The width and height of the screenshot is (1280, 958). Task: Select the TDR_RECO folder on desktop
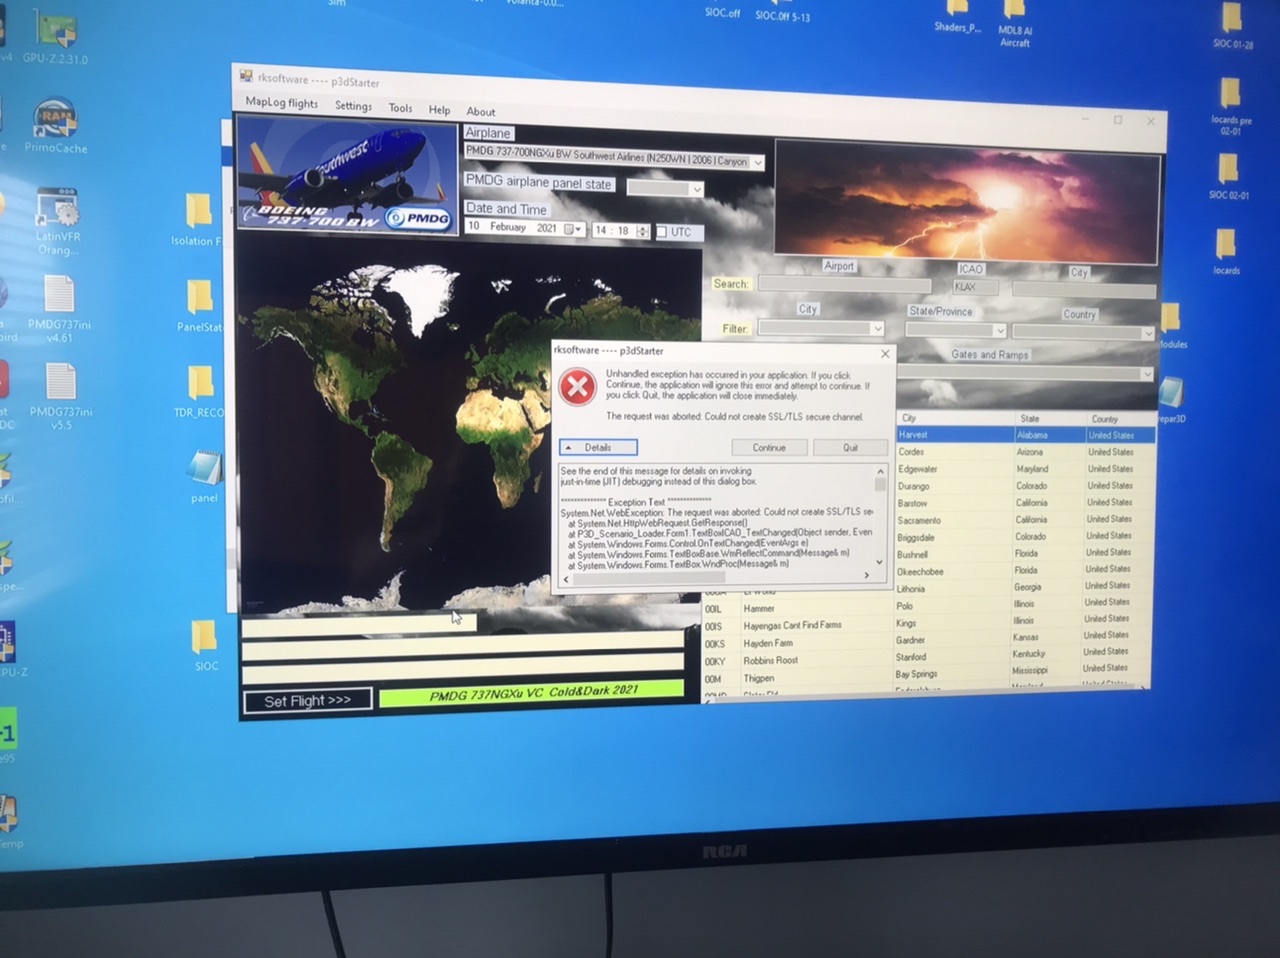click(x=199, y=391)
